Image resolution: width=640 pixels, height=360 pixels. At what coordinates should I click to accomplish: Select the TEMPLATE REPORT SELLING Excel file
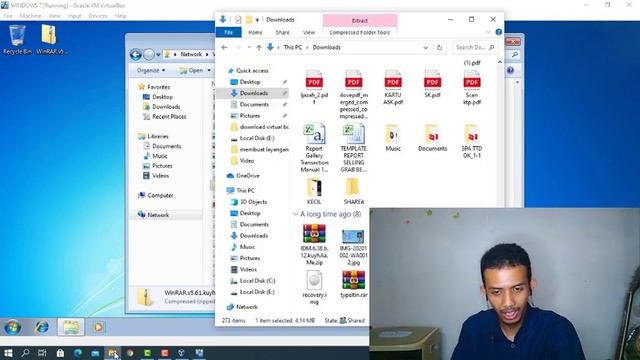[x=353, y=148]
